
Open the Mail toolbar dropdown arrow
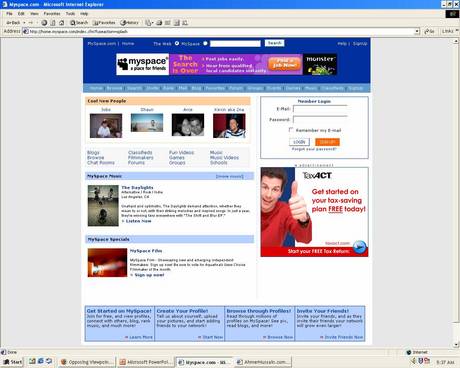[152, 23]
